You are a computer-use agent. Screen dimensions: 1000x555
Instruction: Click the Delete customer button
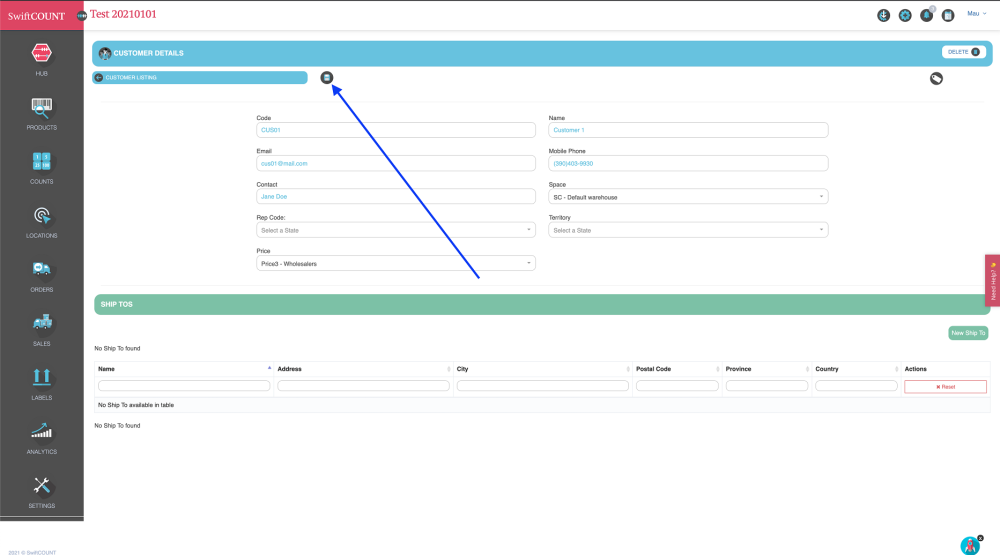click(964, 52)
